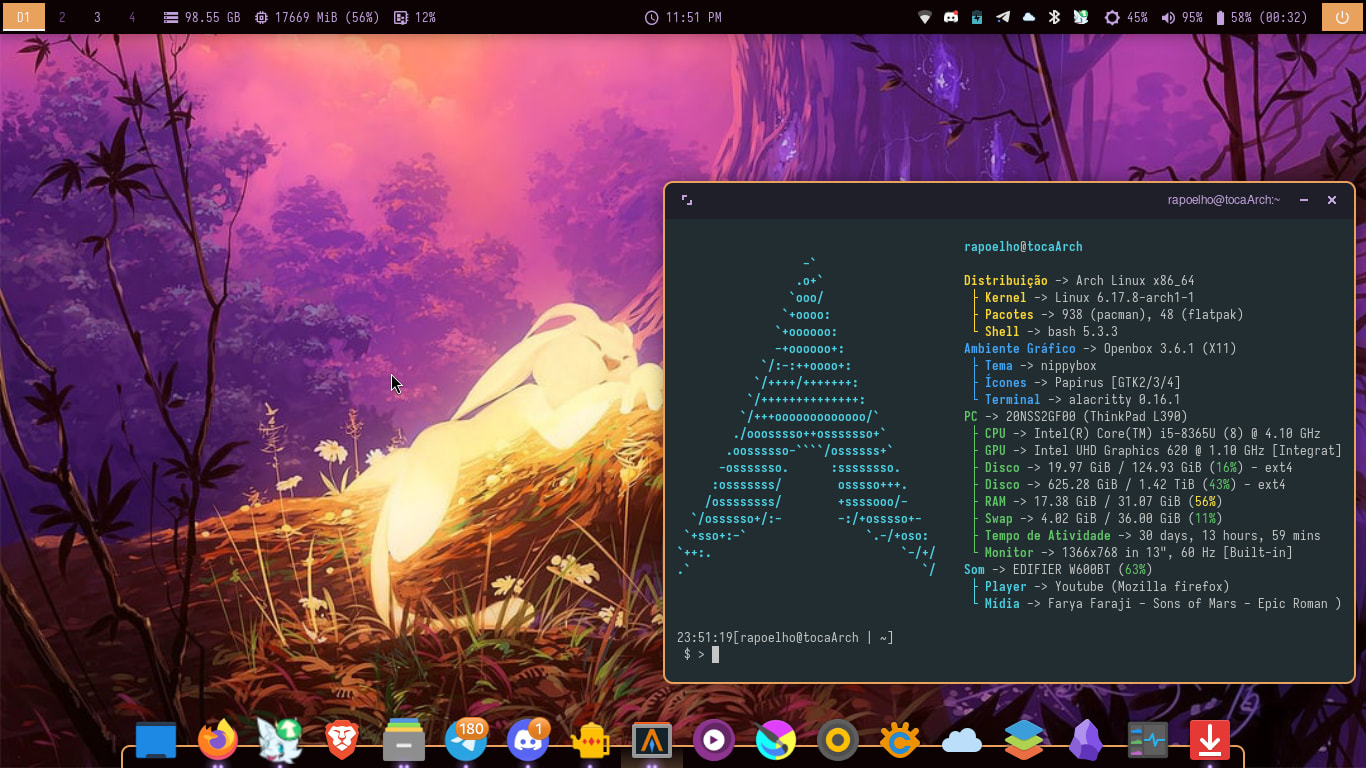Select the active D1 workspace
This screenshot has width=1366, height=768.
click(x=24, y=17)
